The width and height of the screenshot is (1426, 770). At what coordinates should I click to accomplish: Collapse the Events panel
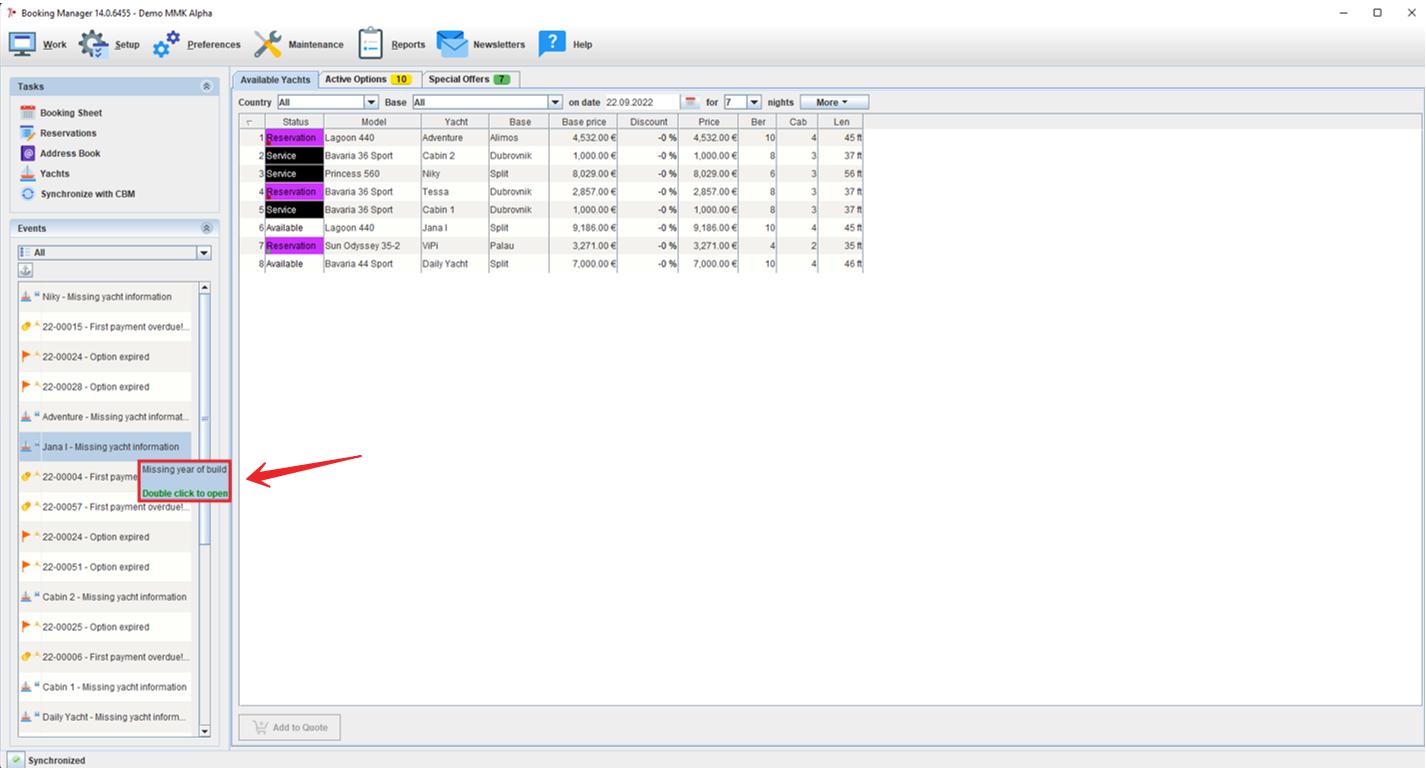[x=207, y=229]
